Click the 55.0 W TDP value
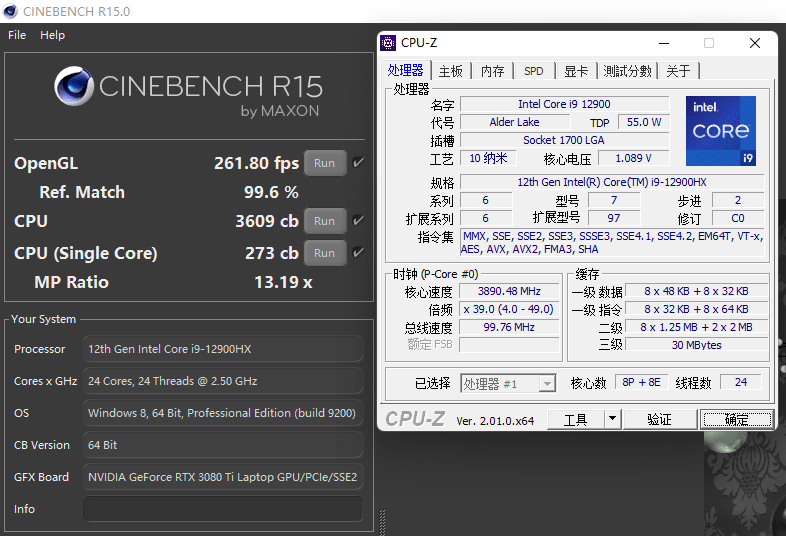This screenshot has width=786, height=536. pos(644,122)
